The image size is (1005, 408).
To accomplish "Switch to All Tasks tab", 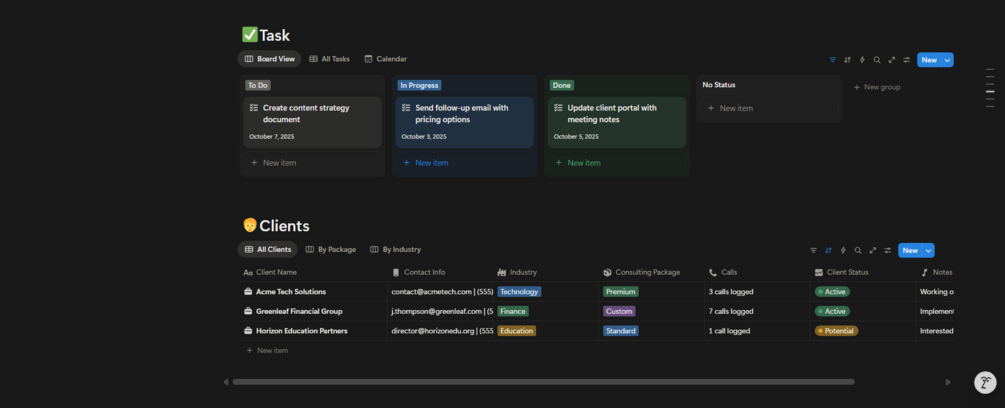I will pos(329,59).
